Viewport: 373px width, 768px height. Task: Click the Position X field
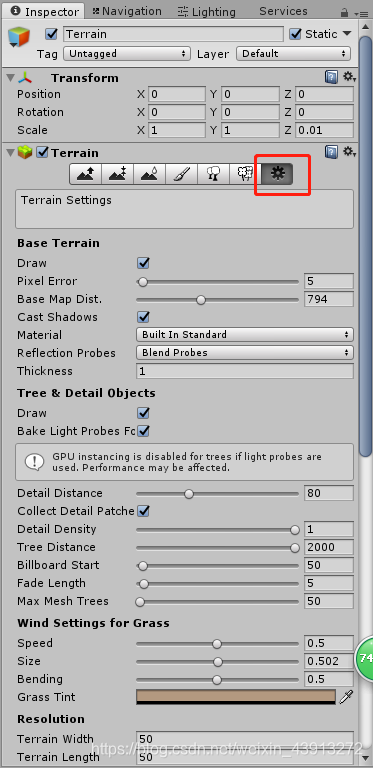pyautogui.click(x=177, y=94)
